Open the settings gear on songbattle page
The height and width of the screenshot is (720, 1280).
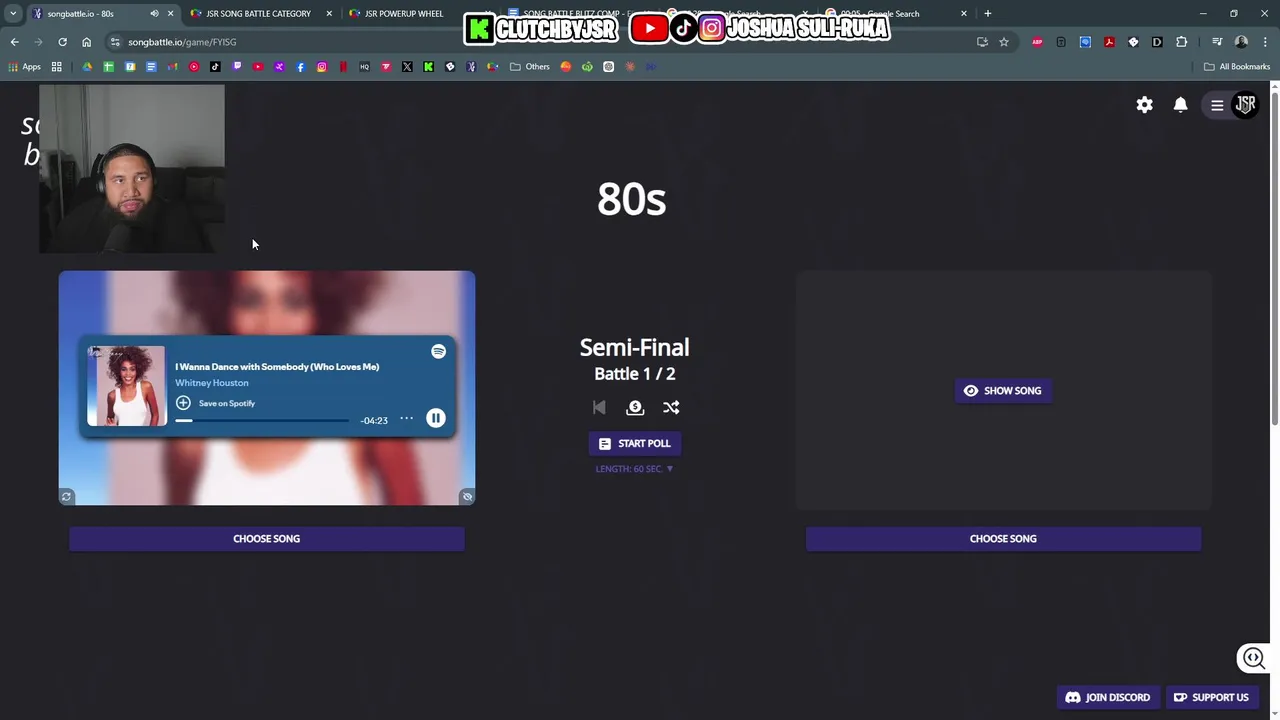pos(1144,105)
